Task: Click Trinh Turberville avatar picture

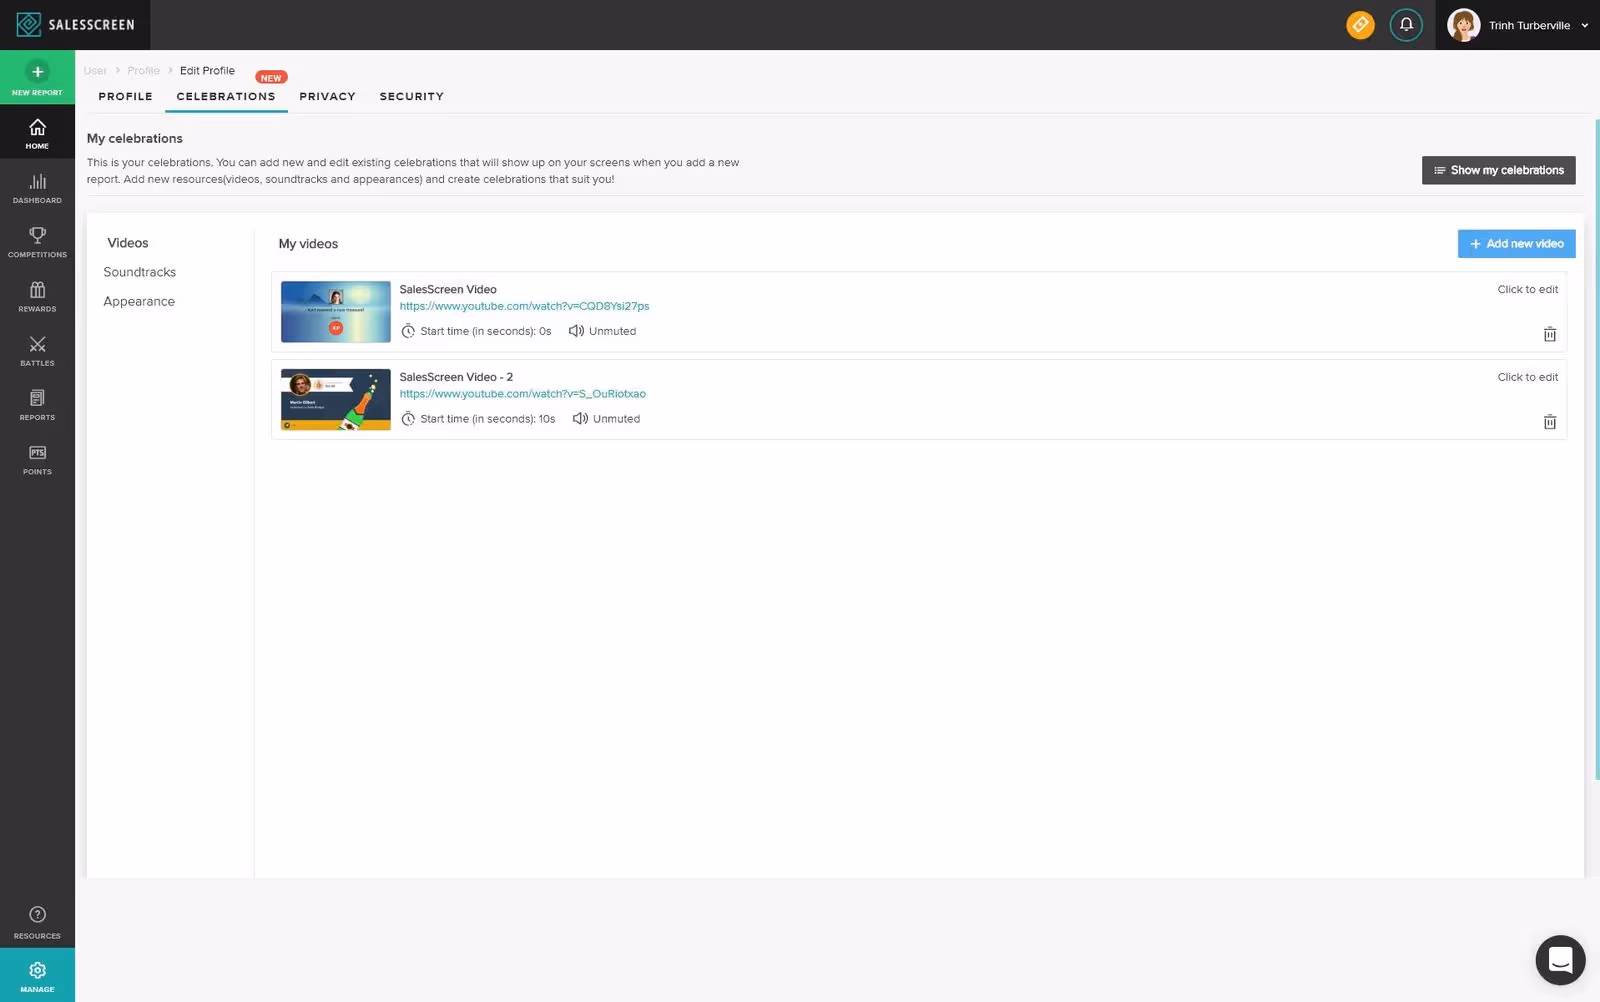Action: click(1463, 25)
